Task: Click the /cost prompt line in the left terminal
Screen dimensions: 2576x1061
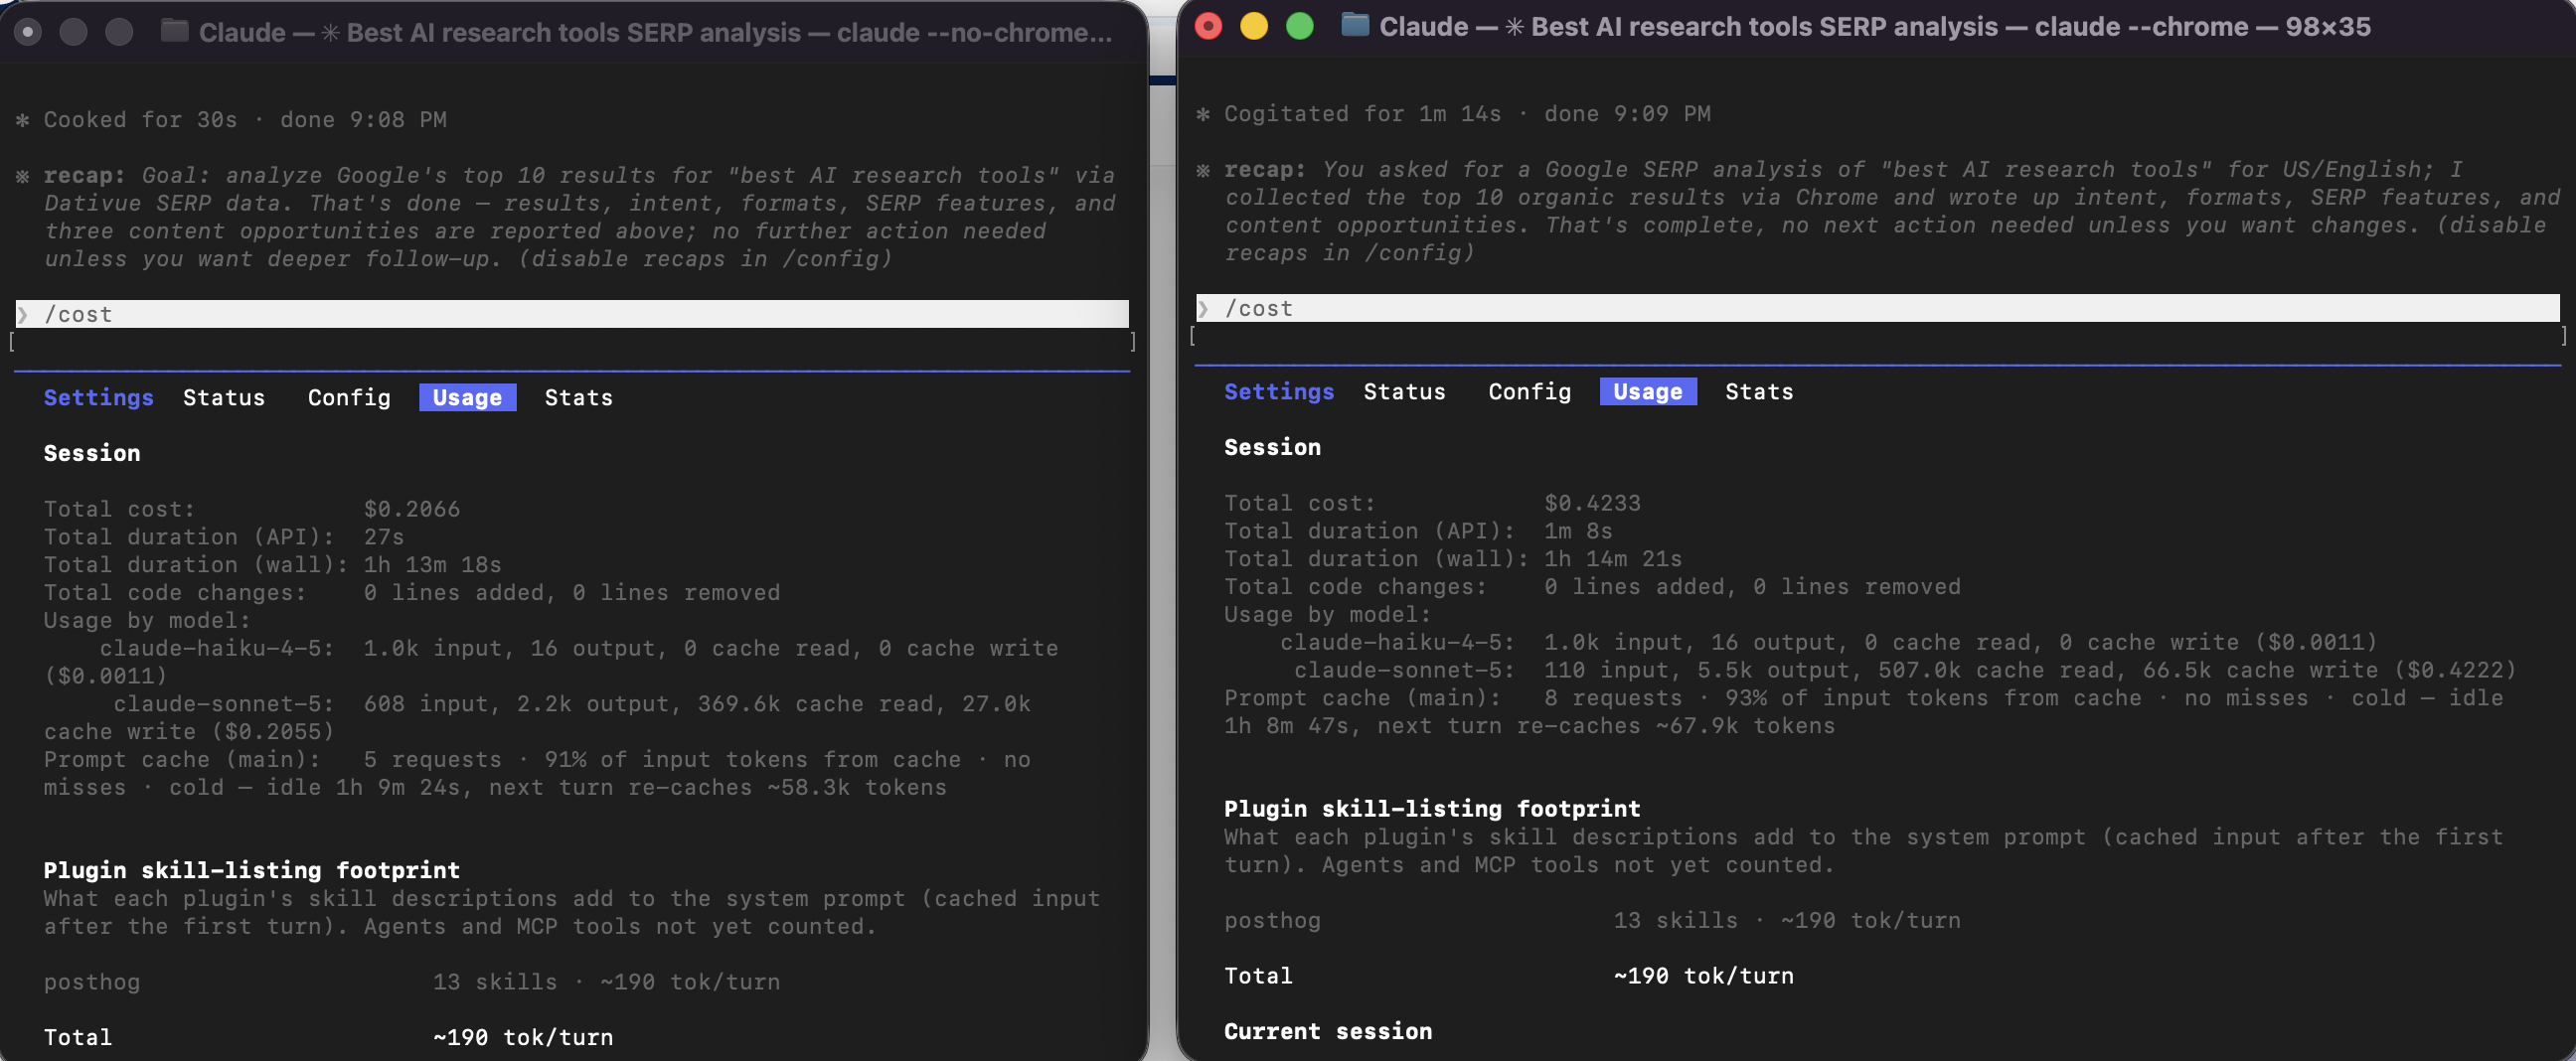Action: tap(572, 314)
